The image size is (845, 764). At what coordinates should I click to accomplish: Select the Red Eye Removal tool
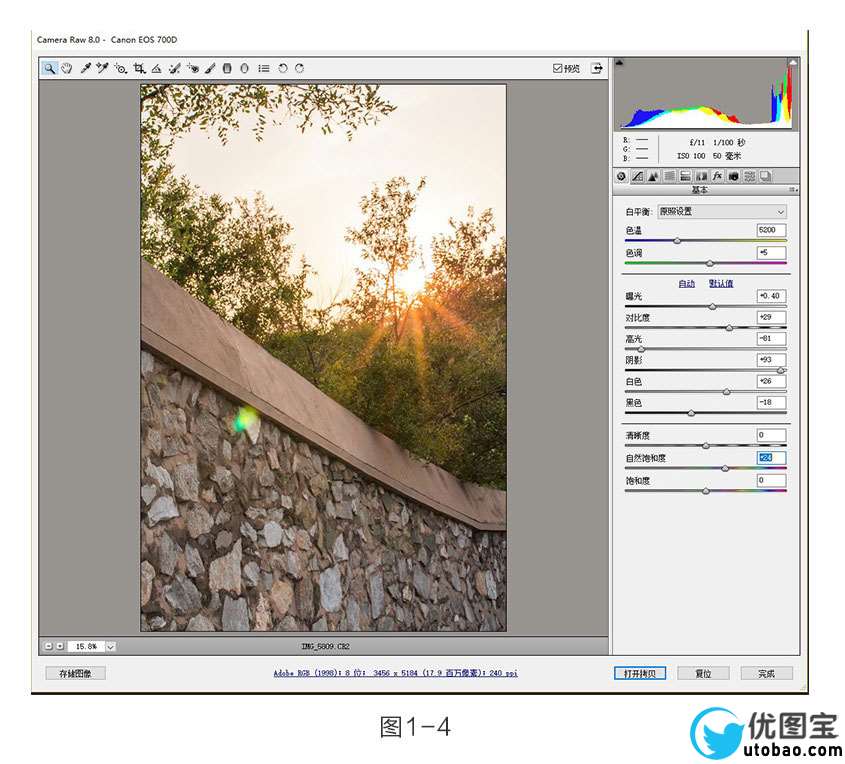click(192, 69)
